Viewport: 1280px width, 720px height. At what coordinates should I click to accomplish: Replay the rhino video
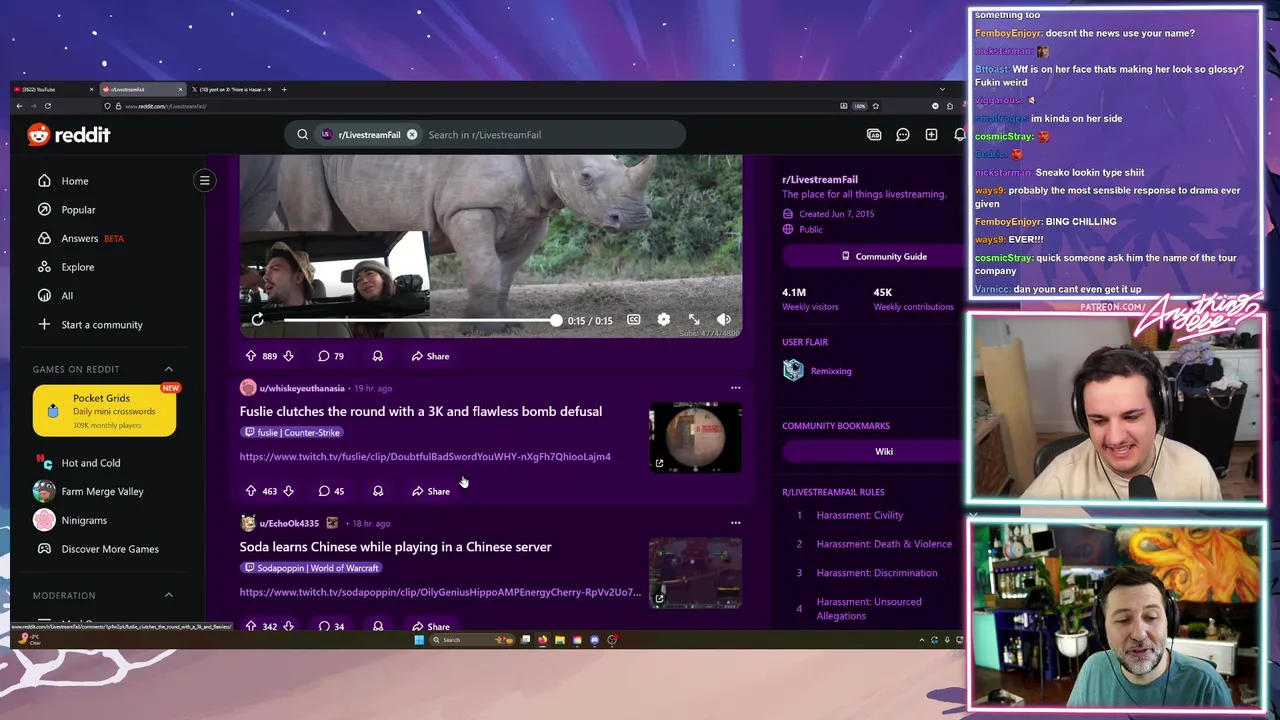pyautogui.click(x=257, y=320)
